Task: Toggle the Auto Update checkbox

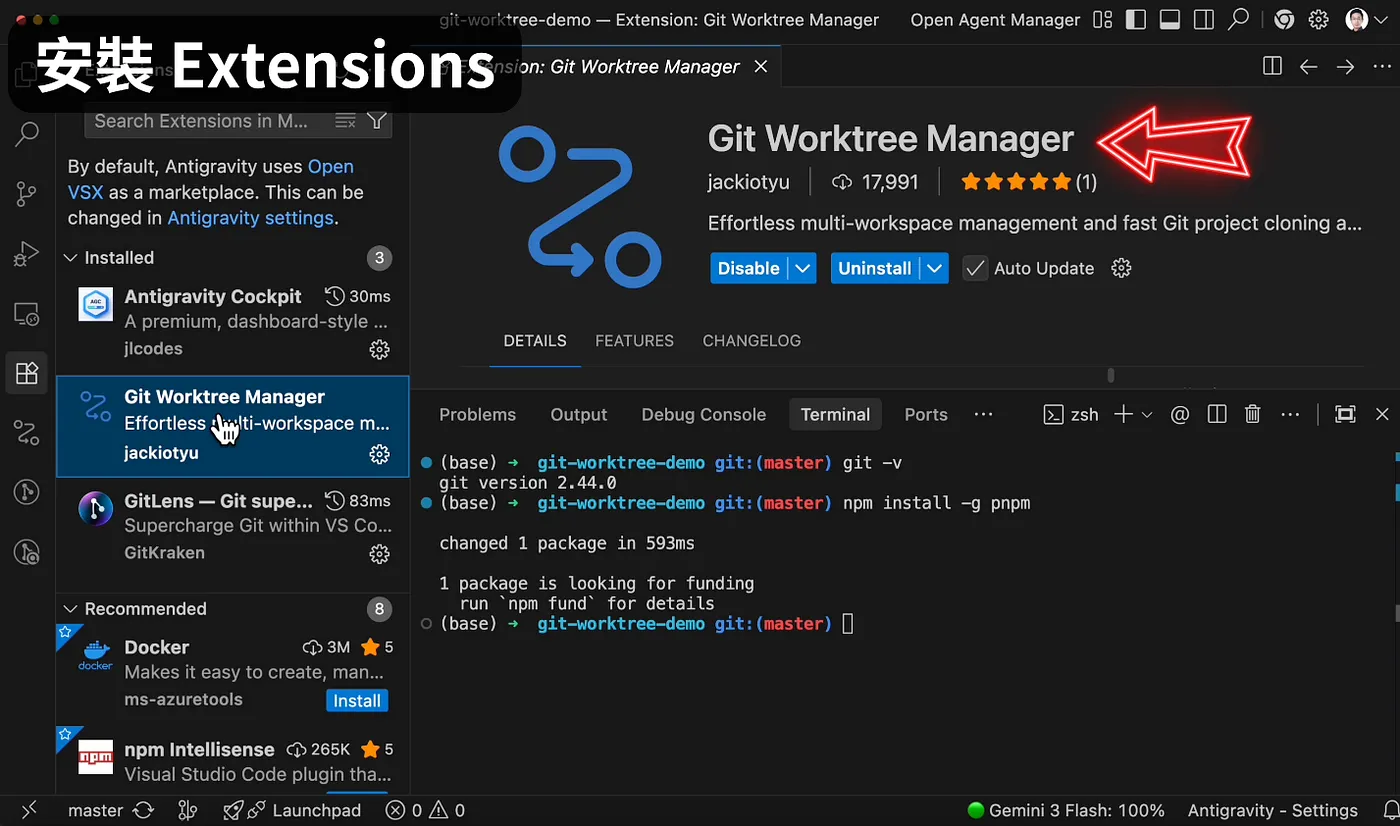Action: tap(975, 268)
